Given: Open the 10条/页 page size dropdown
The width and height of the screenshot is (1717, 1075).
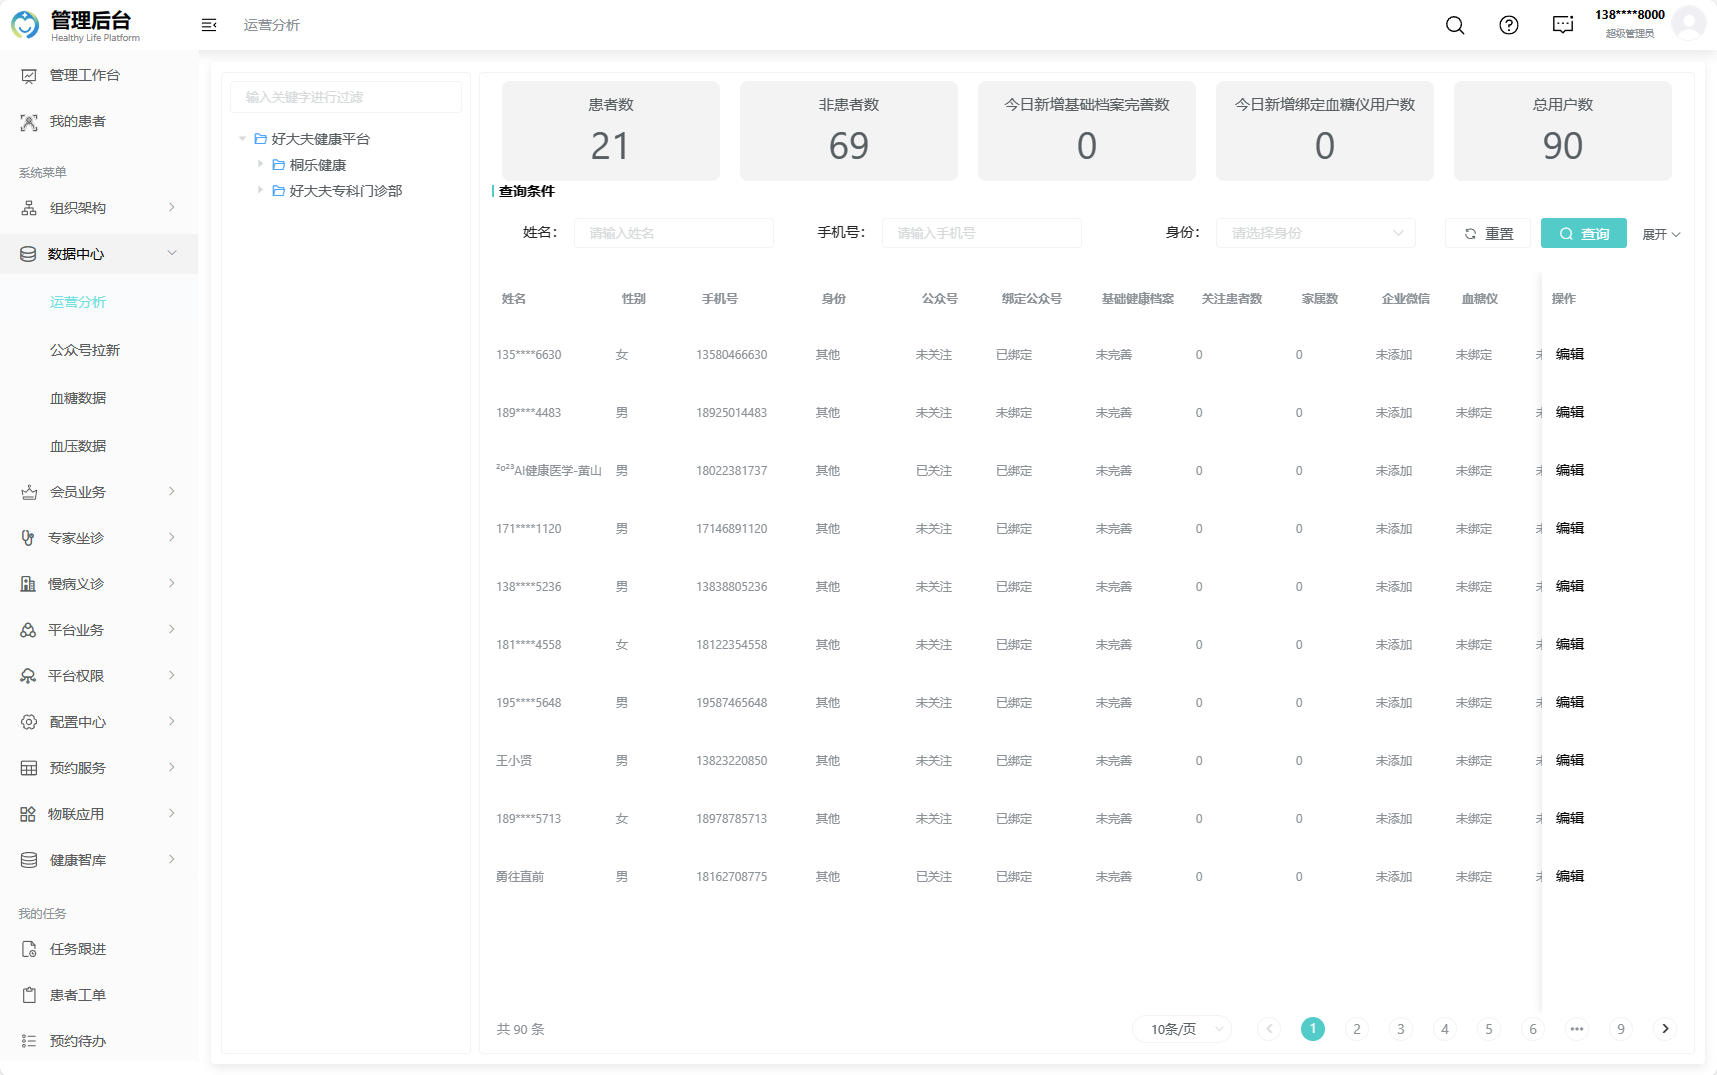Looking at the screenshot, I should click(1182, 1029).
